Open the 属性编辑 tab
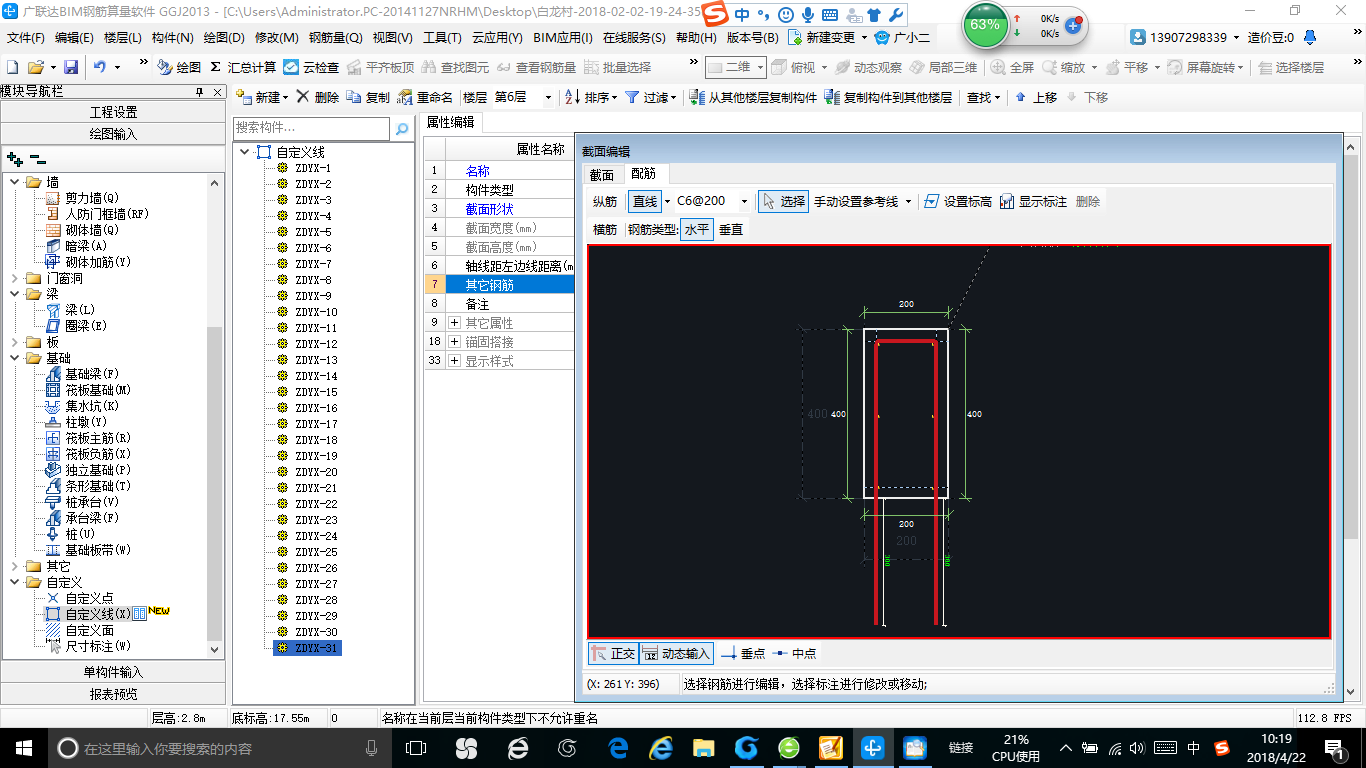1366x768 pixels. coord(450,122)
